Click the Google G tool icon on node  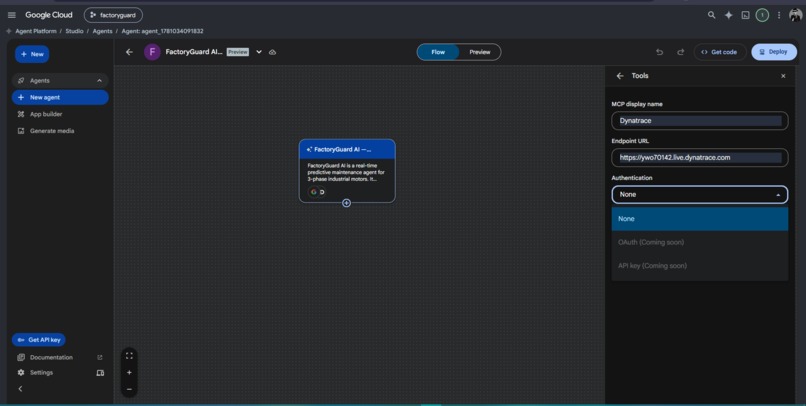[x=314, y=192]
